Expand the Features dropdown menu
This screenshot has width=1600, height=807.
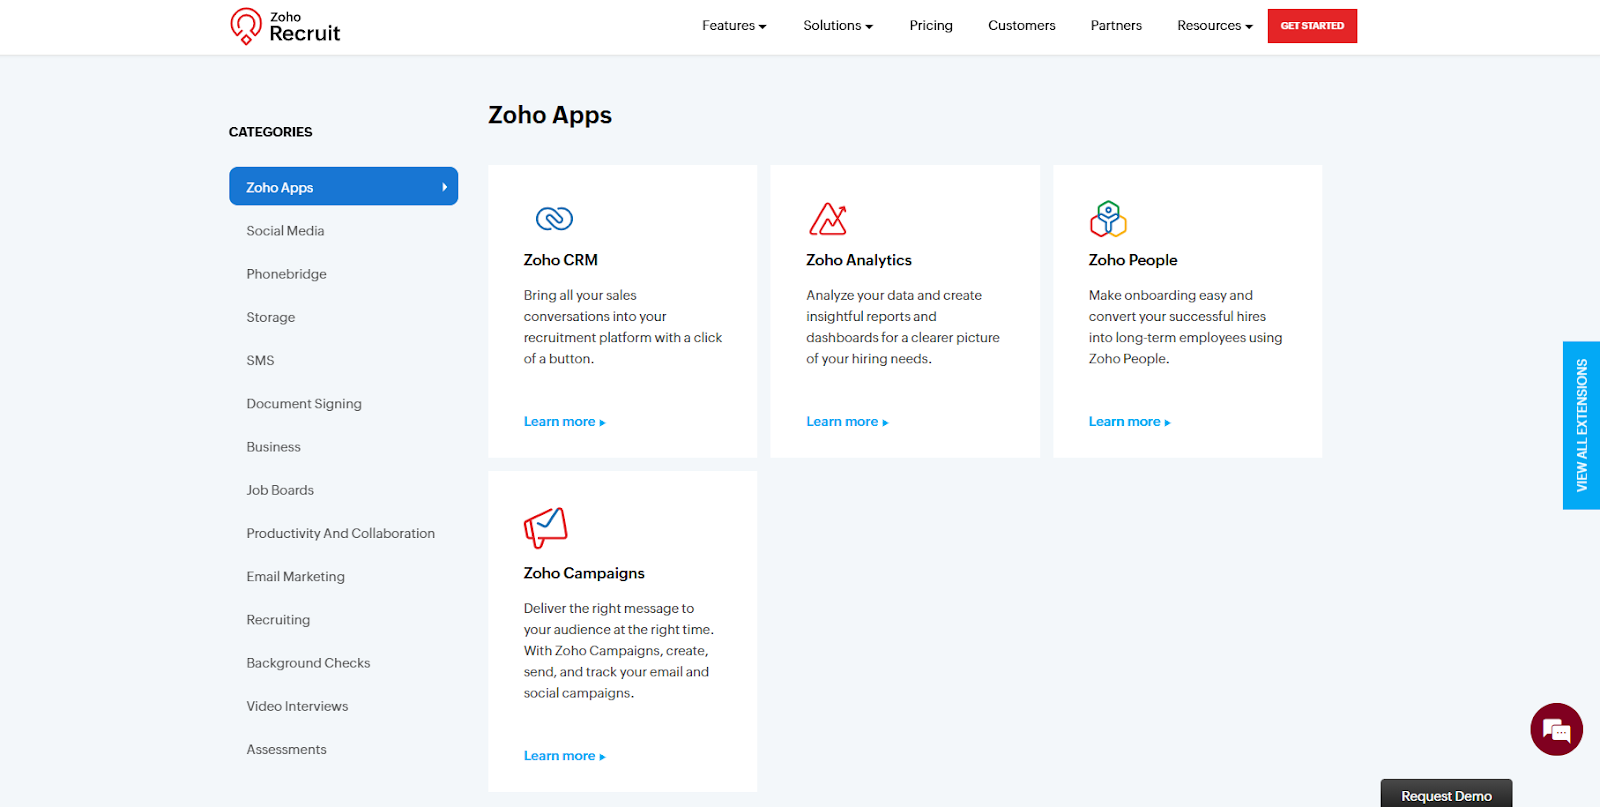(x=734, y=26)
